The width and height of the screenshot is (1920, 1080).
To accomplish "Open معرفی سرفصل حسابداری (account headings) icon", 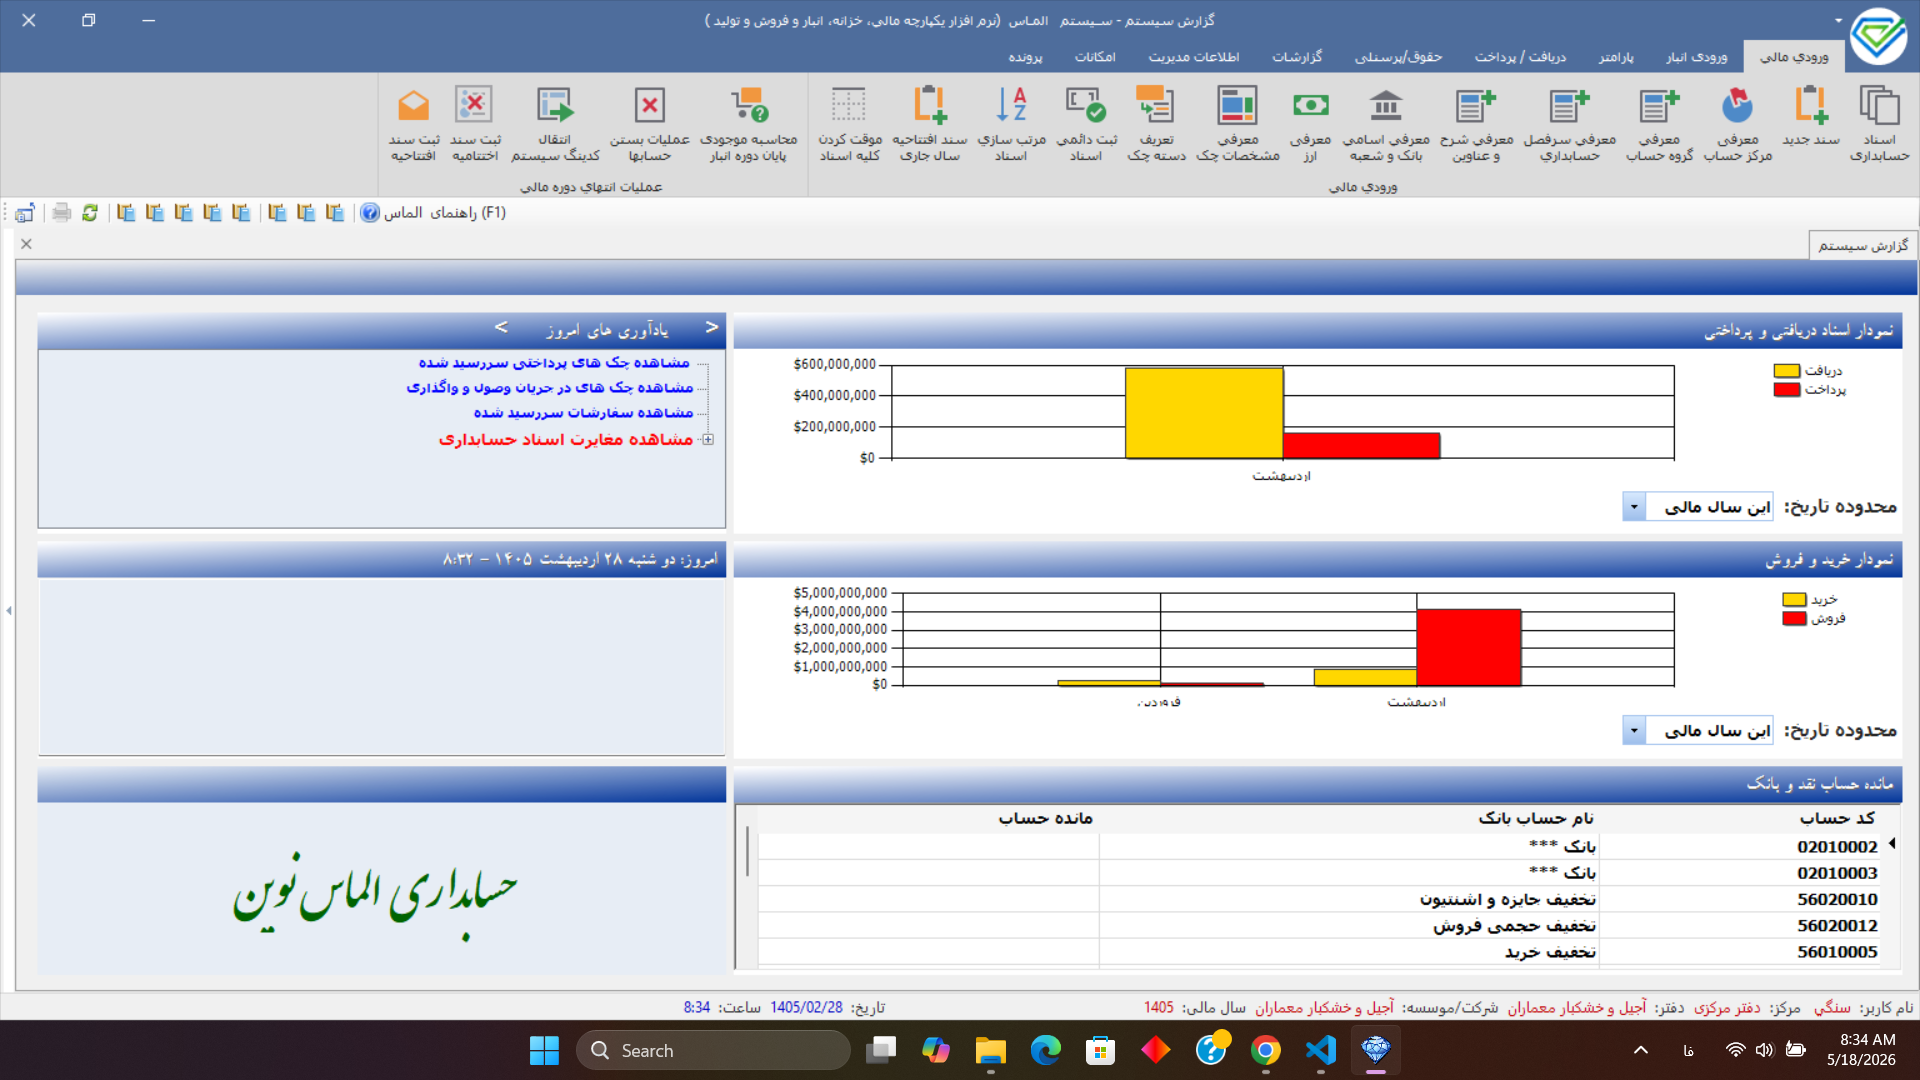I will 1570,123.
